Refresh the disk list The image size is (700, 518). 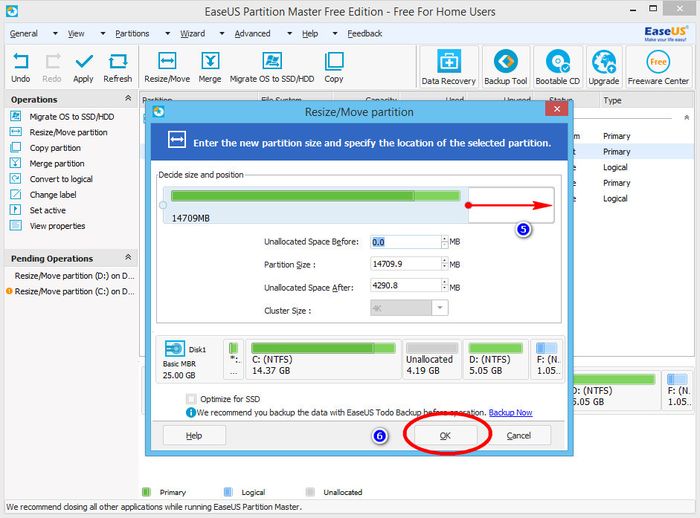pyautogui.click(x=118, y=61)
